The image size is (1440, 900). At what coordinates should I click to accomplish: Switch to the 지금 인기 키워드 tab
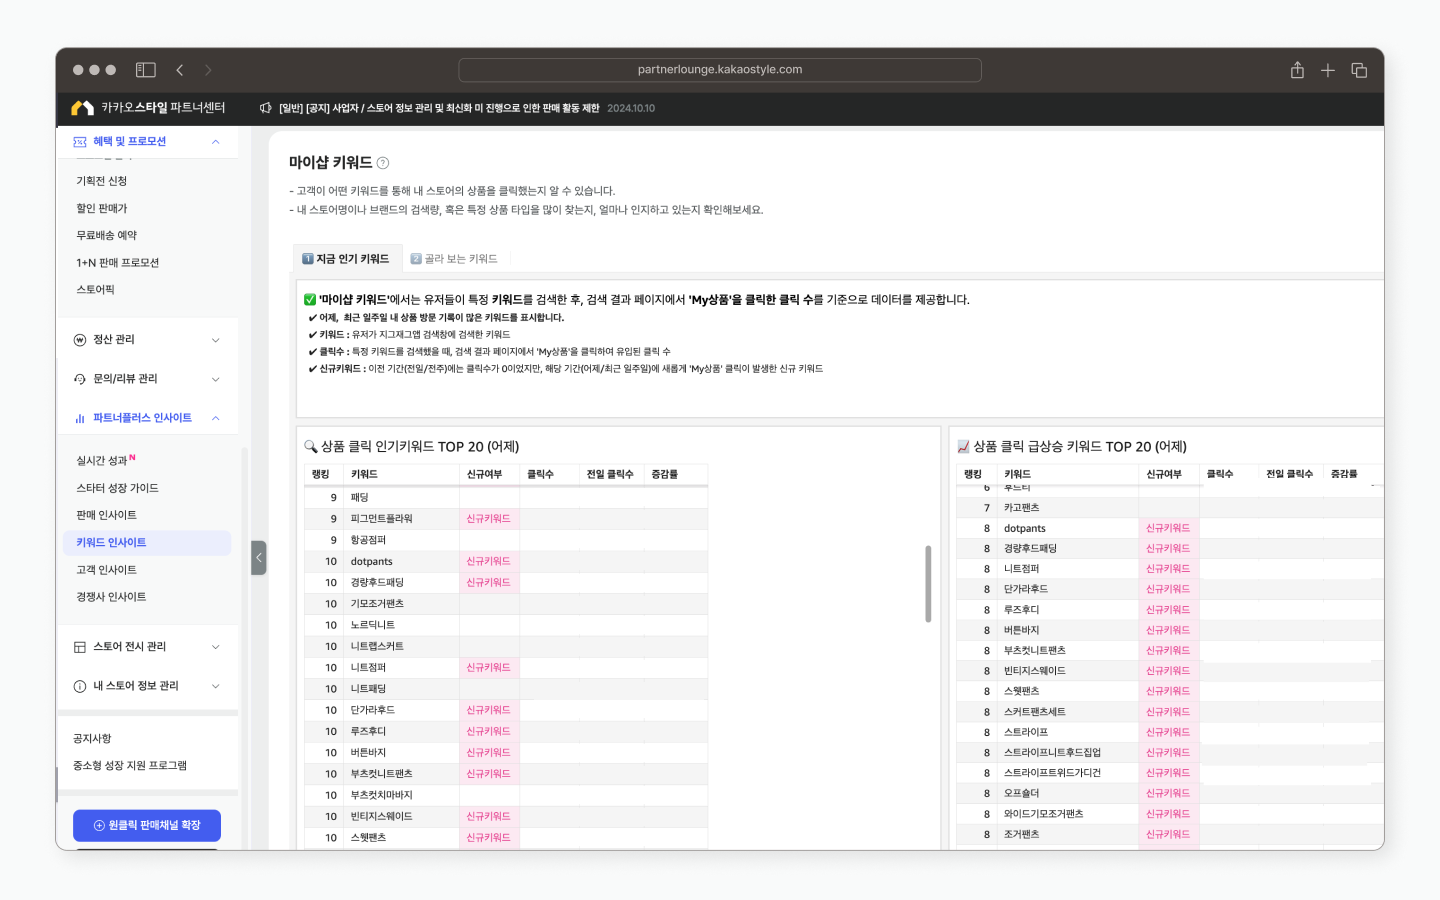[346, 259]
